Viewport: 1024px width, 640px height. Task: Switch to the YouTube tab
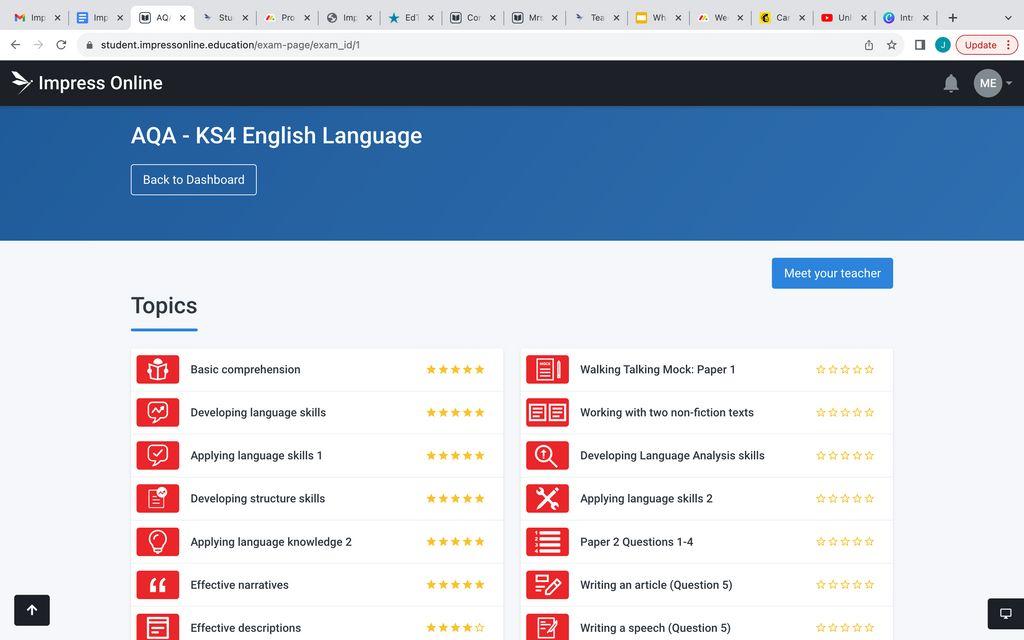point(844,18)
